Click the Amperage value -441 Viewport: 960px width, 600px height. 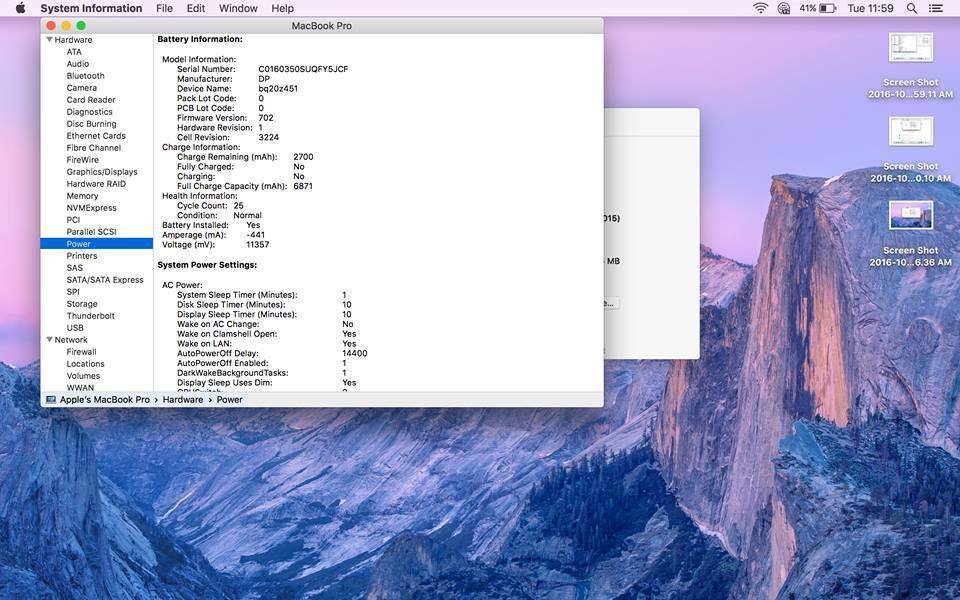tap(256, 235)
